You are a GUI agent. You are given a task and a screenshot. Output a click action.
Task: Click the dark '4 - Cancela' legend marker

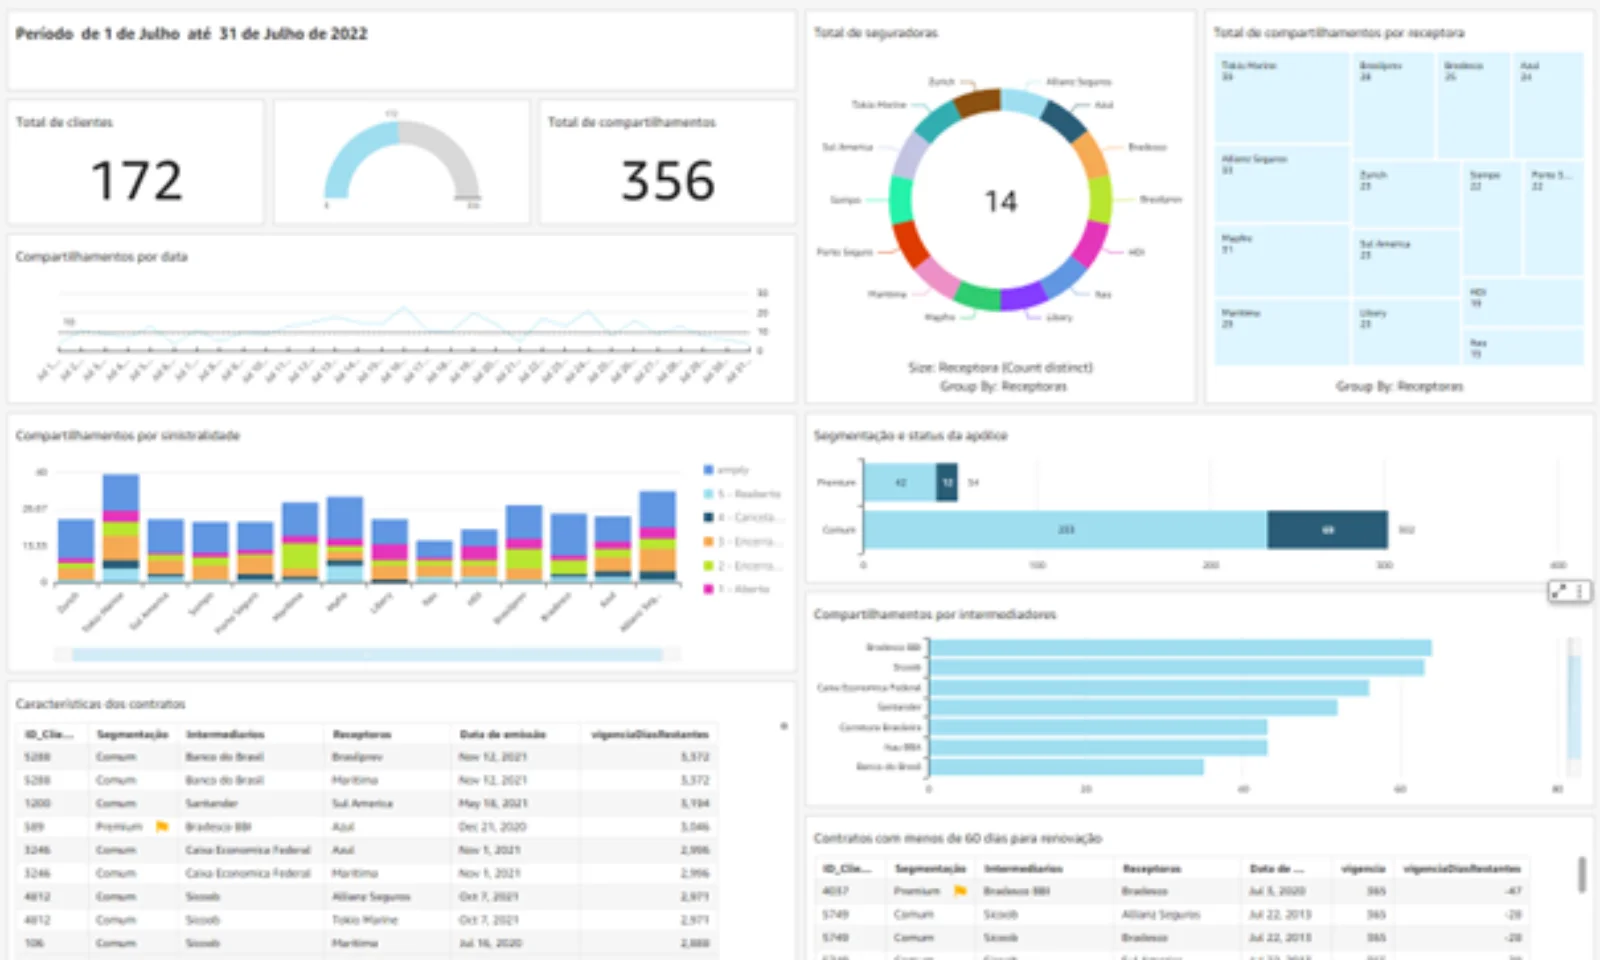[709, 518]
